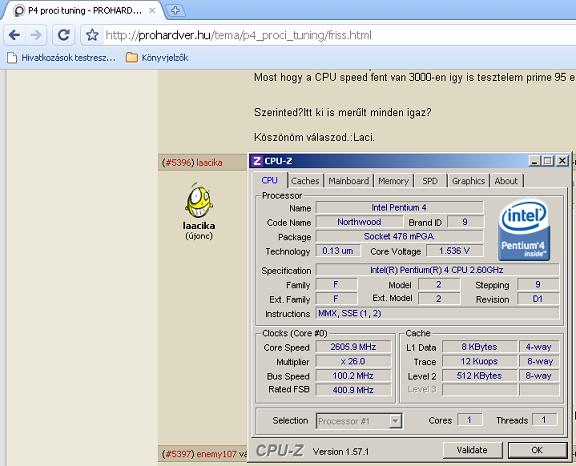Viewport: 576px width, 466px height.
Task: Click the Trace value '12 Kuops'
Action: coord(479,361)
